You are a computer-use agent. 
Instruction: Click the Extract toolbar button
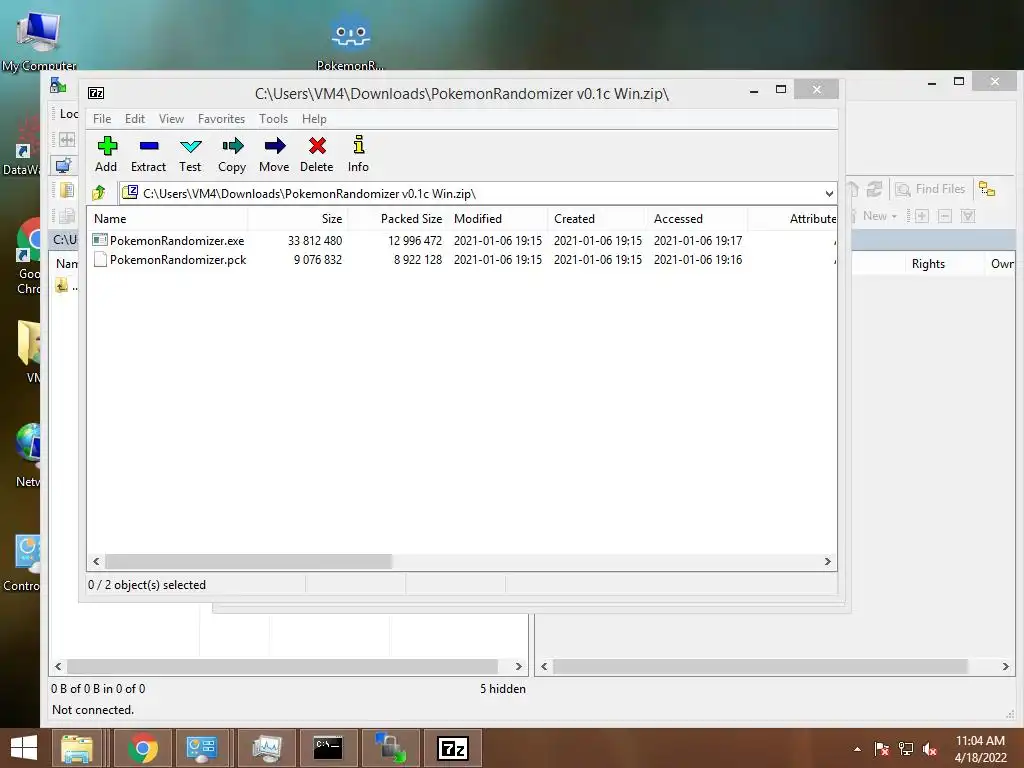148,154
